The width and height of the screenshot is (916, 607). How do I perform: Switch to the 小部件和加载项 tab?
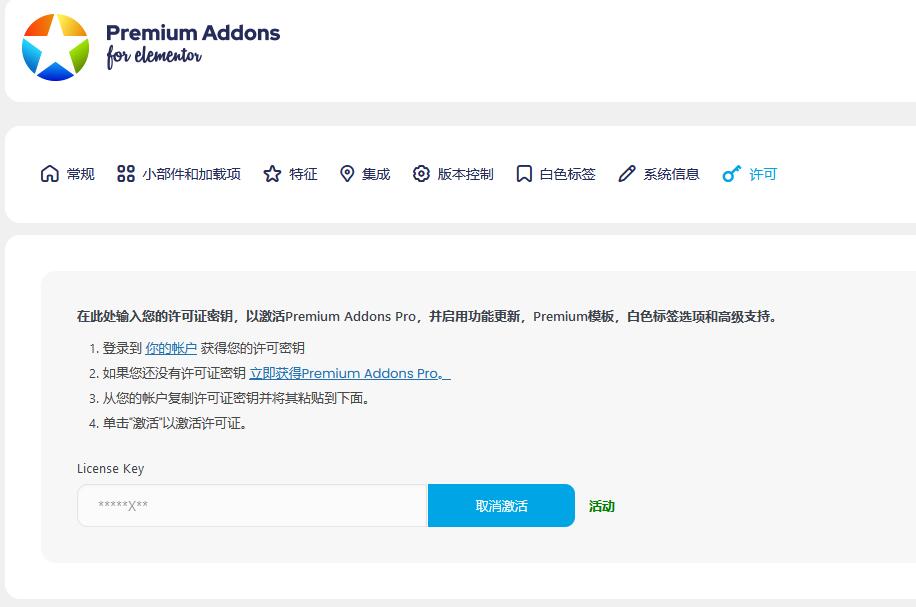(191, 174)
